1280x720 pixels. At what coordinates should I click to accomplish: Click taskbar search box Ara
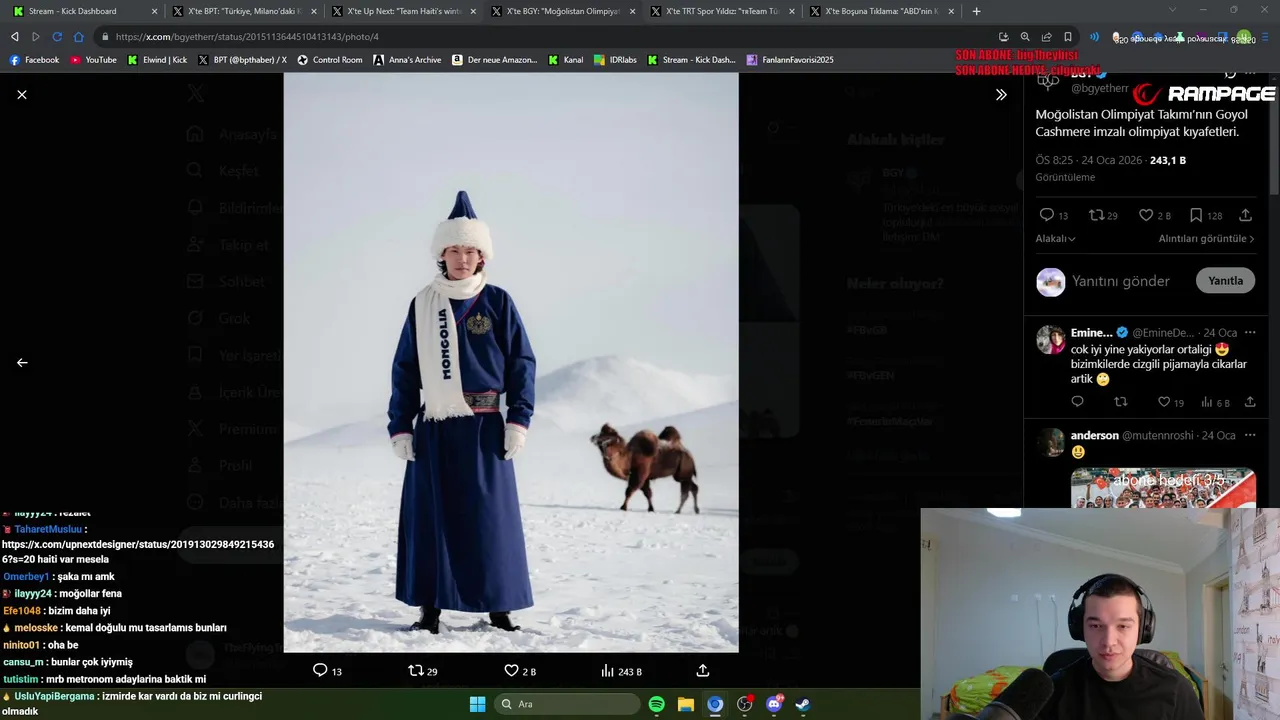point(567,704)
